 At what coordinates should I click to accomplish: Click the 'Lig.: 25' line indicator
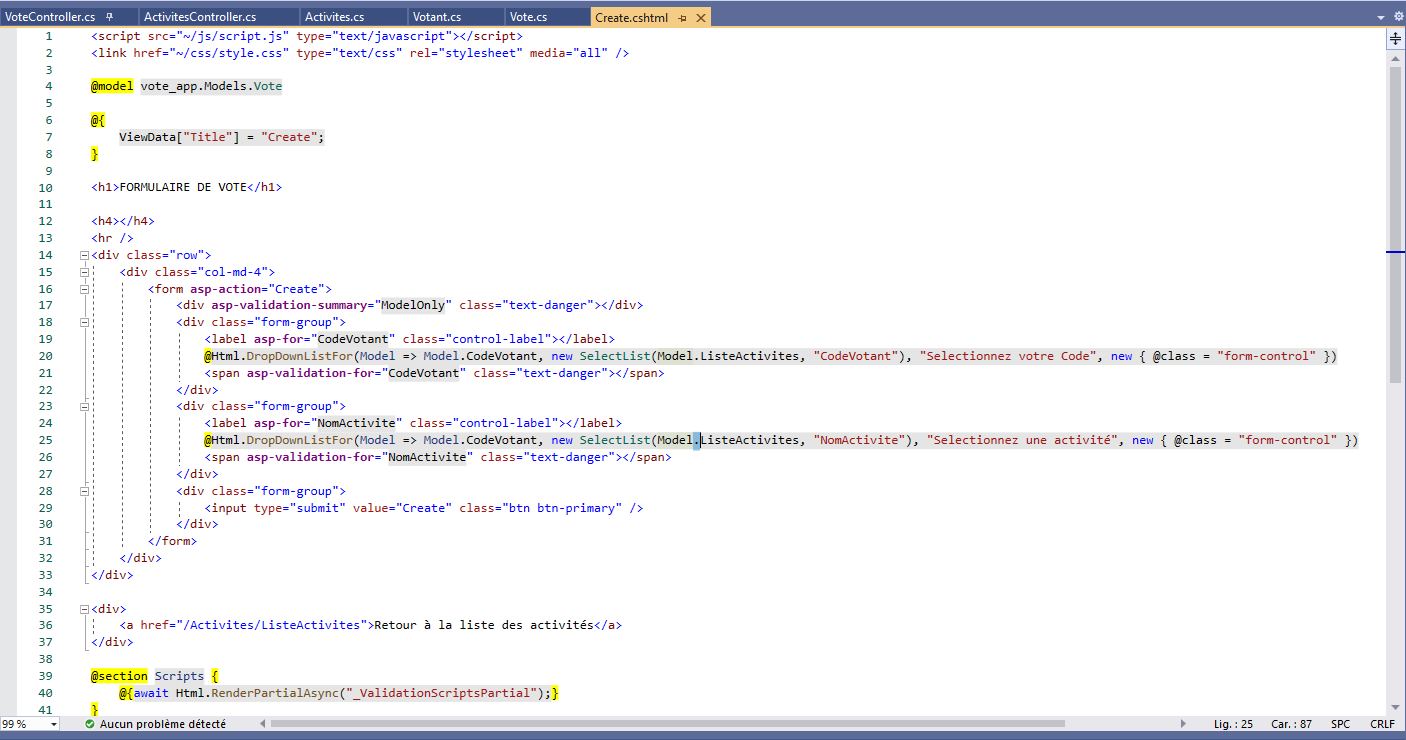[x=1233, y=724]
